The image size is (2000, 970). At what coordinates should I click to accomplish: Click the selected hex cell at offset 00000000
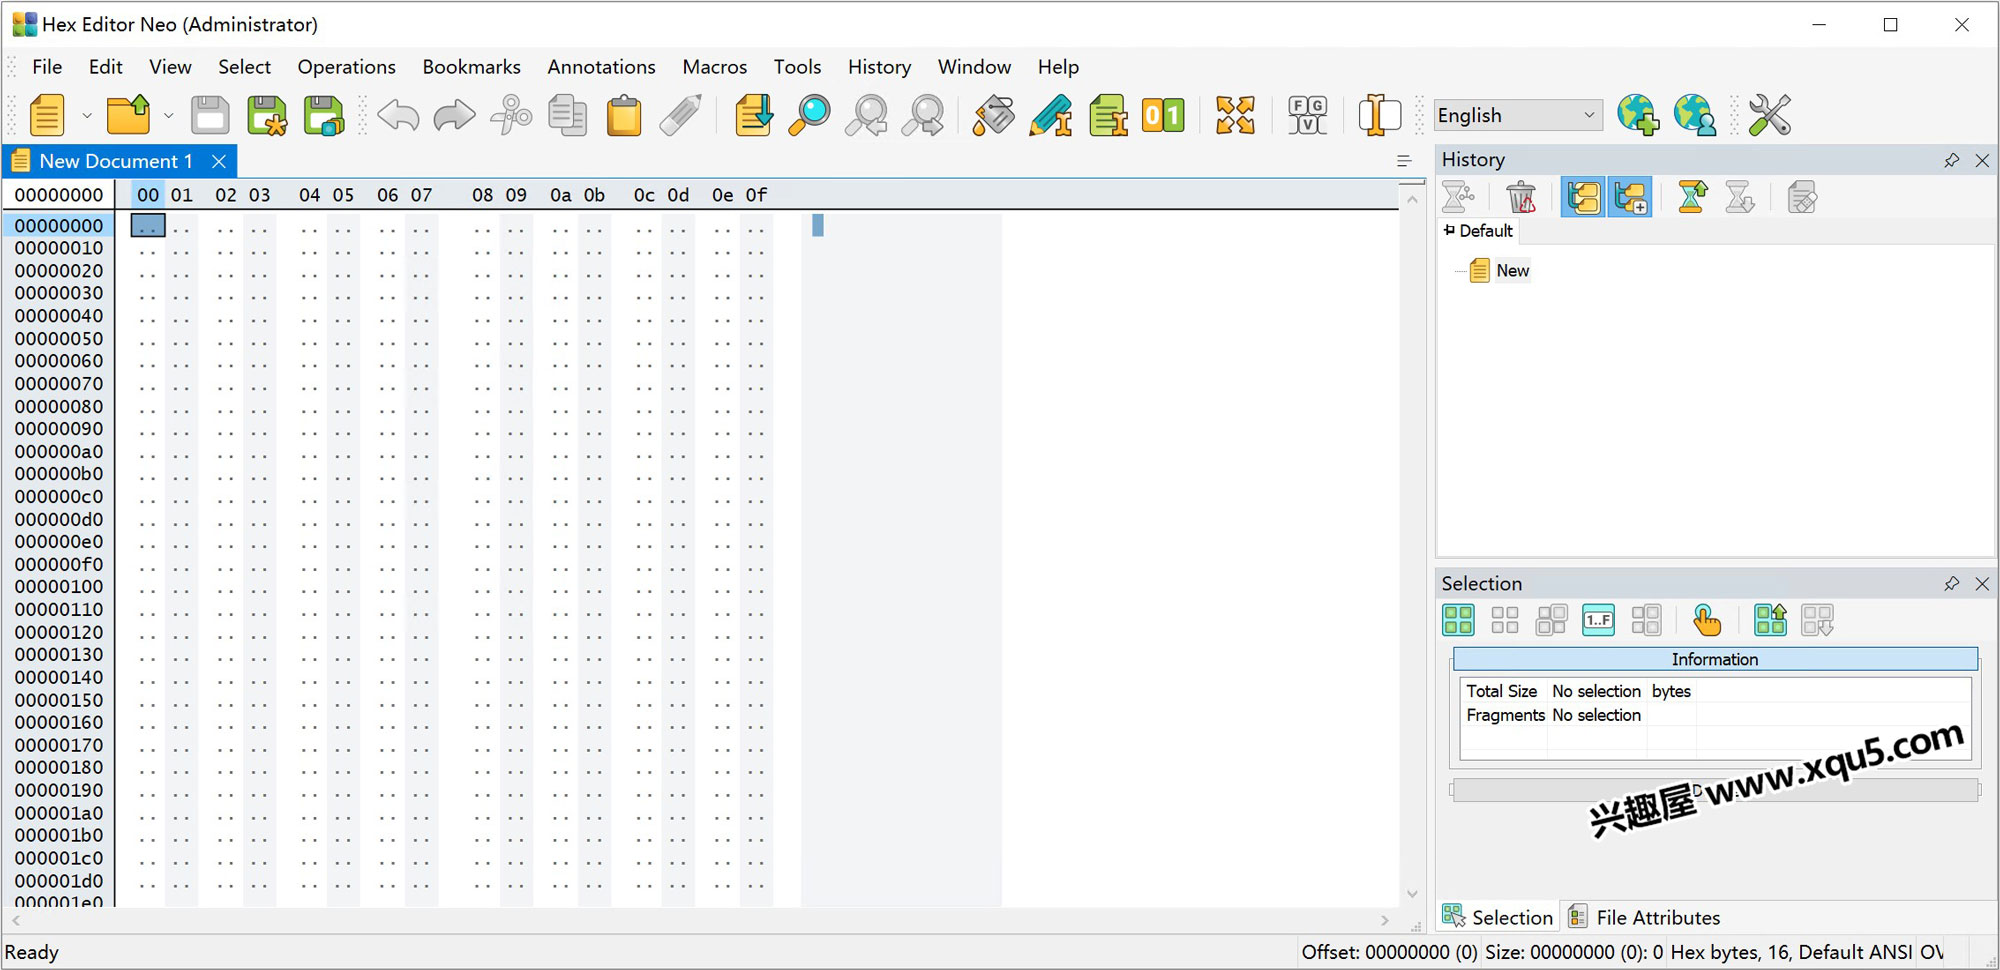pyautogui.click(x=148, y=226)
